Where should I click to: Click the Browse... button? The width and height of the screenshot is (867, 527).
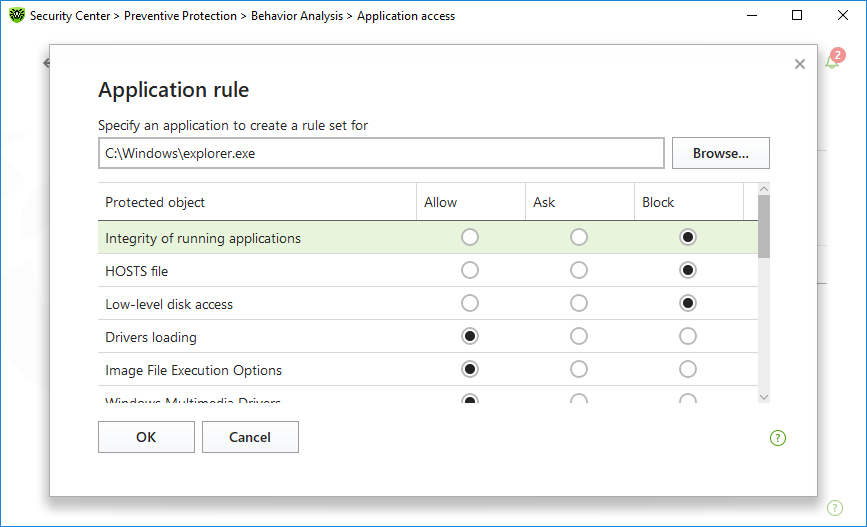720,153
